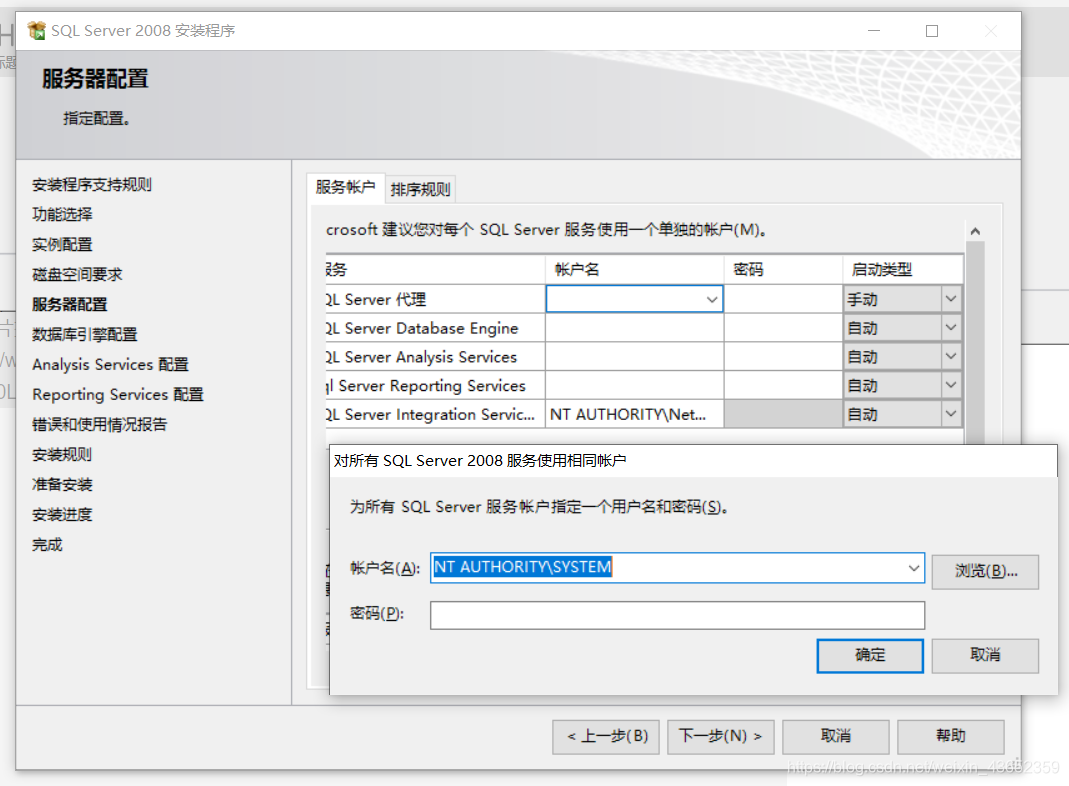Confirm with the 确定 button
The image size is (1069, 786).
pyautogui.click(x=870, y=655)
